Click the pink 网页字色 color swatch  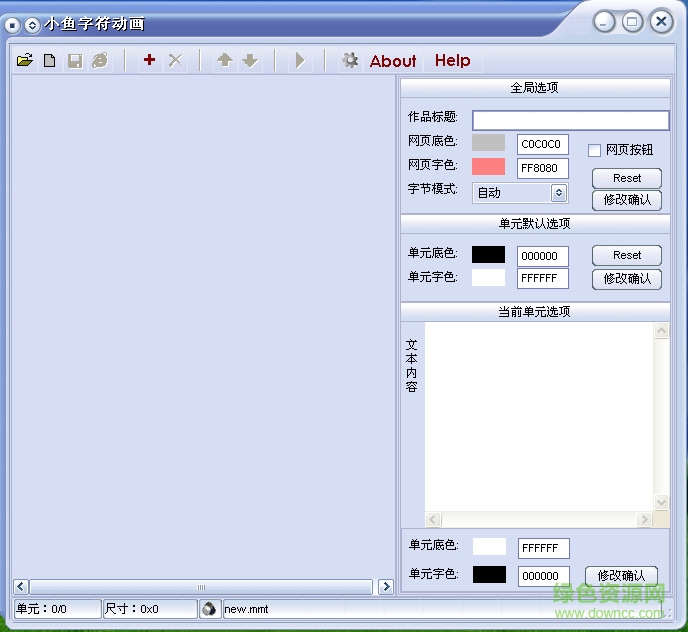[488, 166]
